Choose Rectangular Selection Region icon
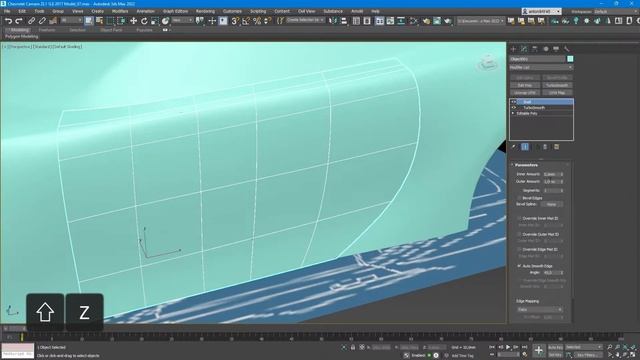 [x=110, y=21]
